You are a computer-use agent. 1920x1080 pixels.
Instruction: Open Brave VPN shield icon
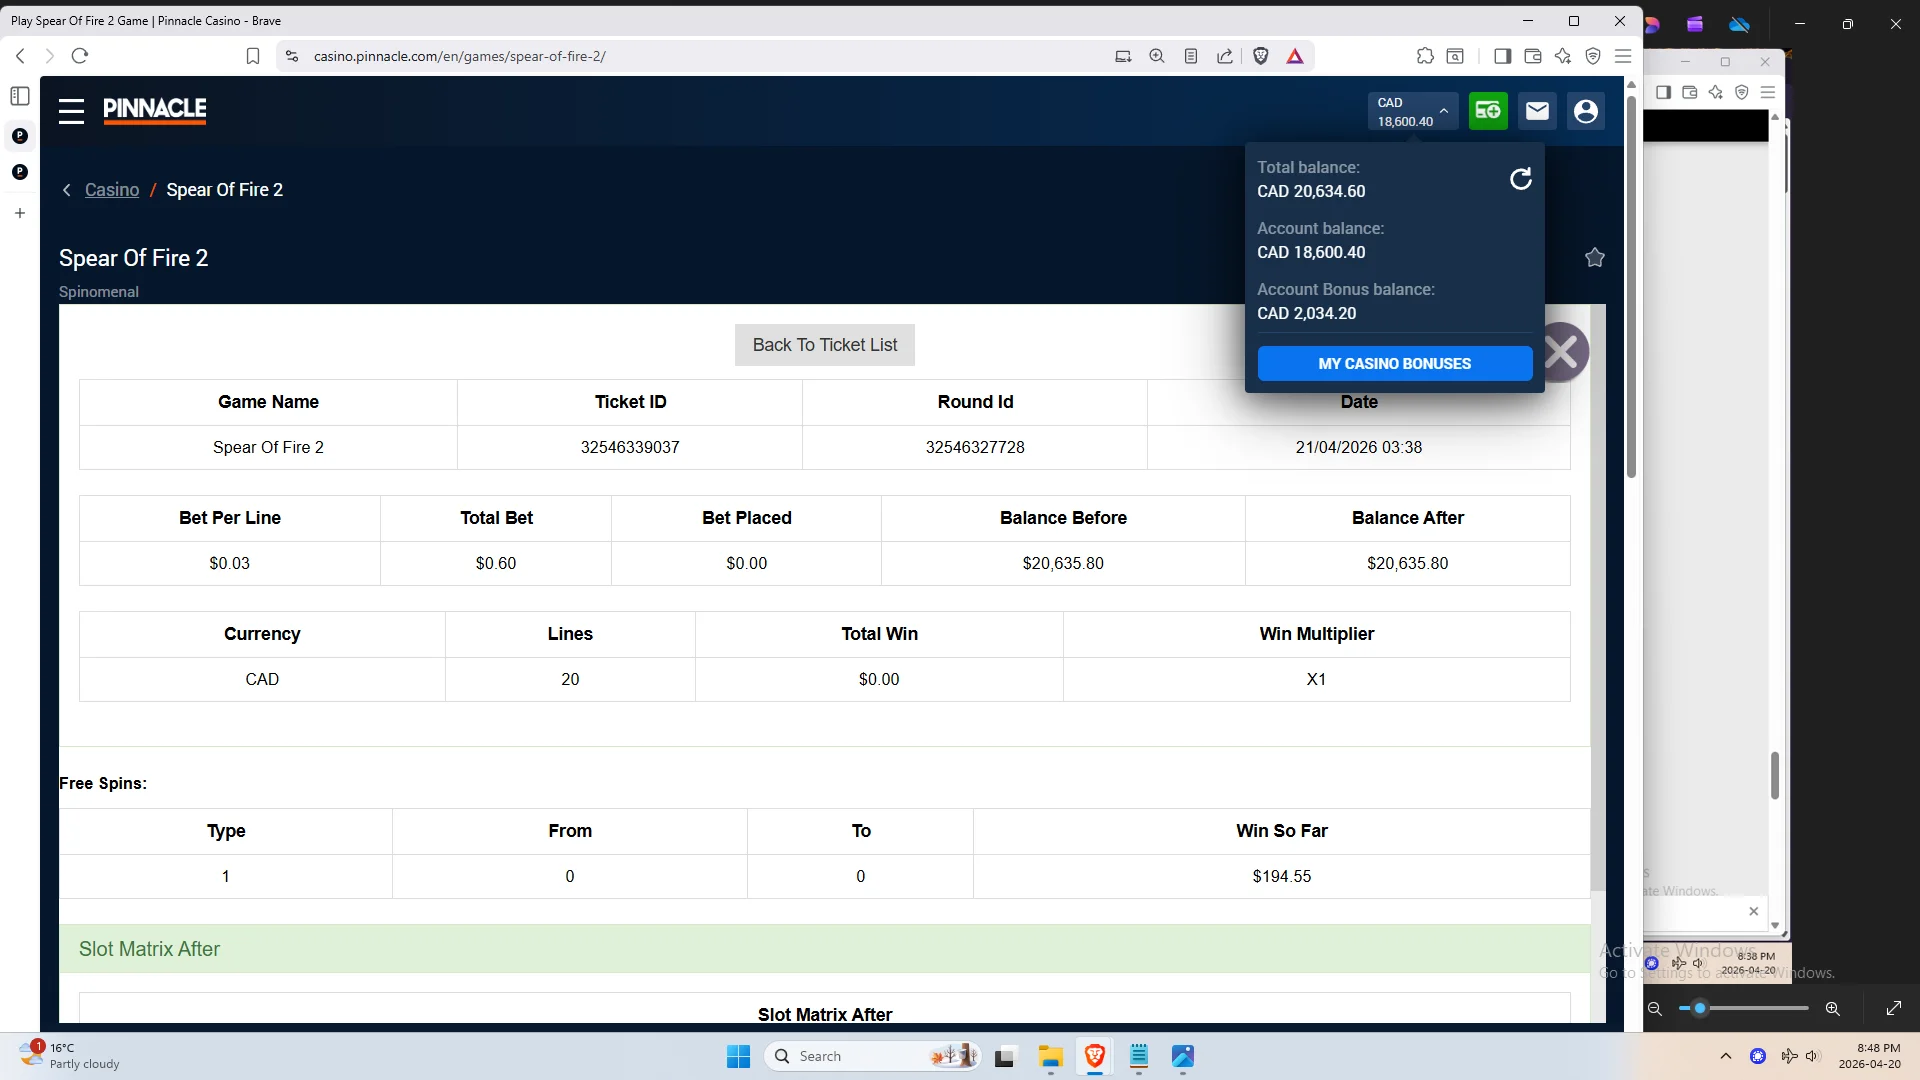point(1593,56)
